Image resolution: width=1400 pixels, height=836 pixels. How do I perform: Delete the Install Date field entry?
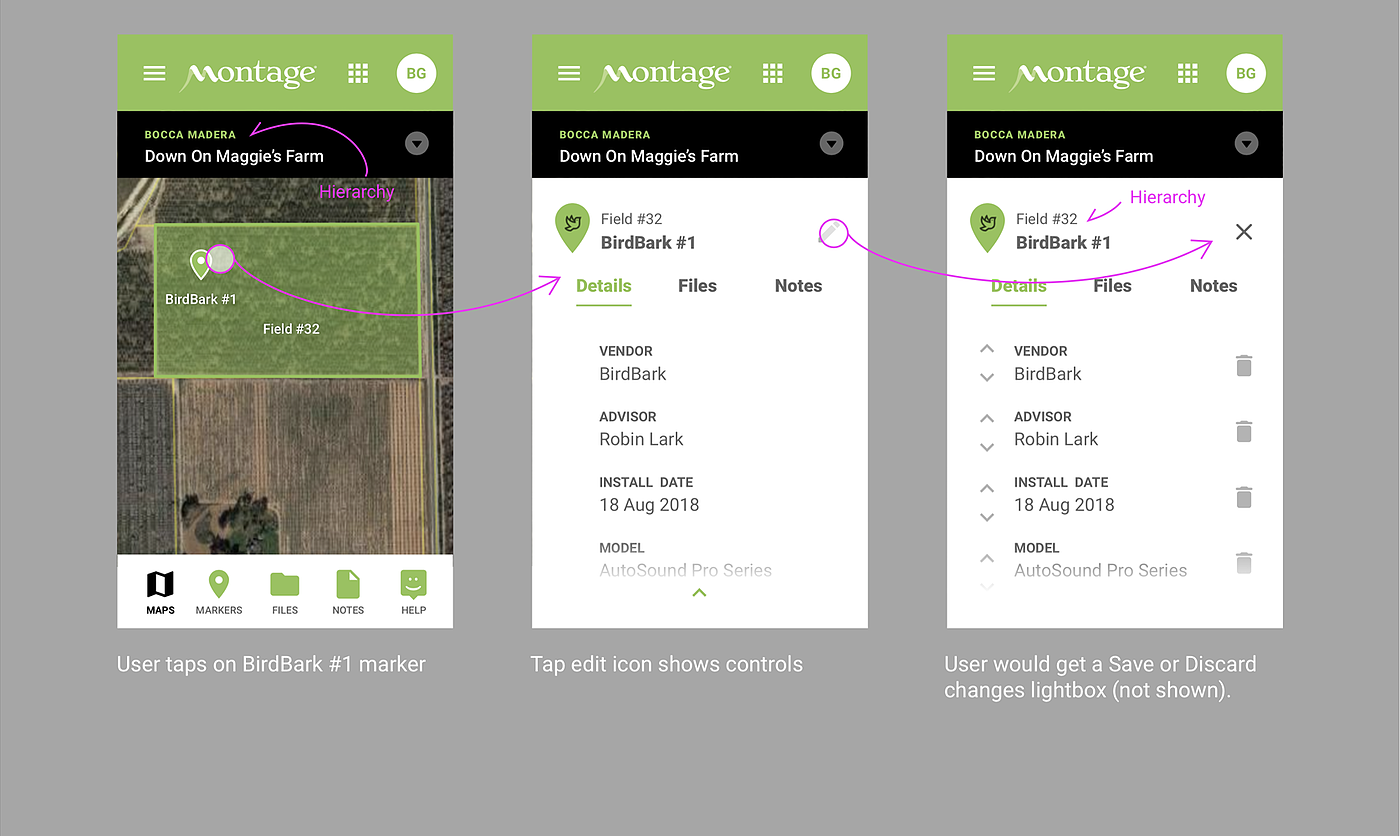[x=1244, y=497]
